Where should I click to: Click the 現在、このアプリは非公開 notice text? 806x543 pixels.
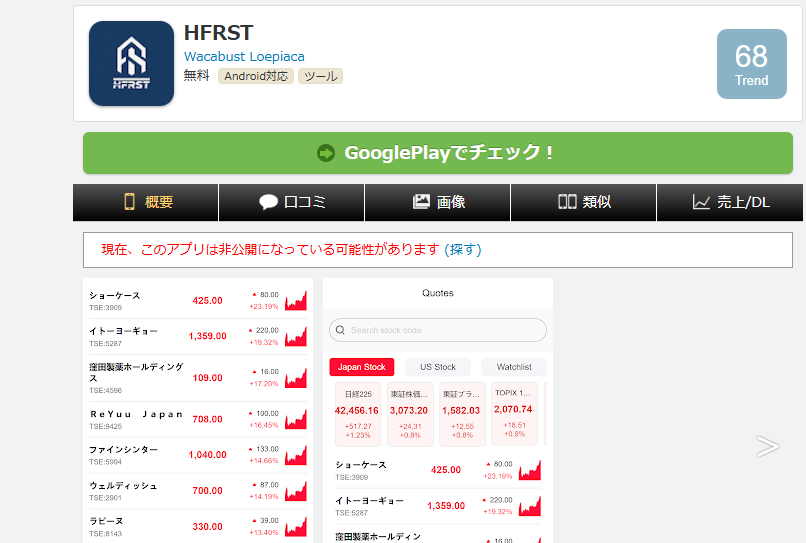point(270,249)
